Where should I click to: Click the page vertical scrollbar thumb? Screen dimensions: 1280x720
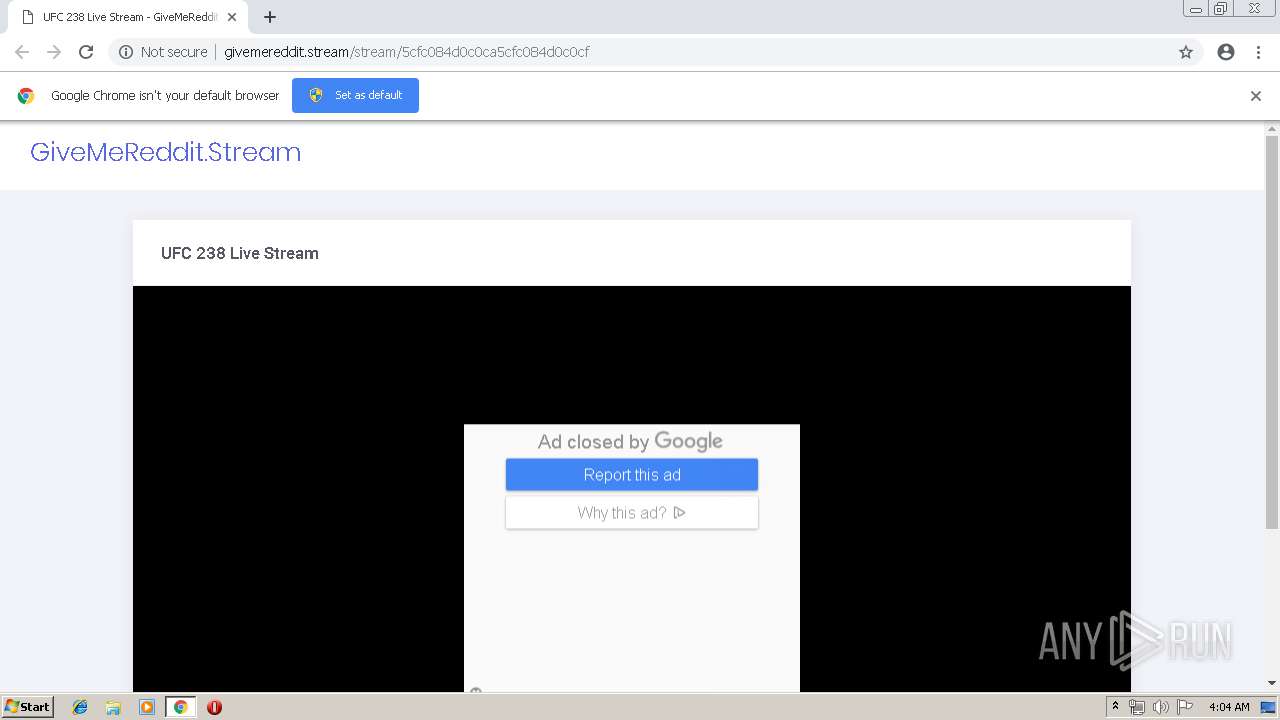point(1272,332)
